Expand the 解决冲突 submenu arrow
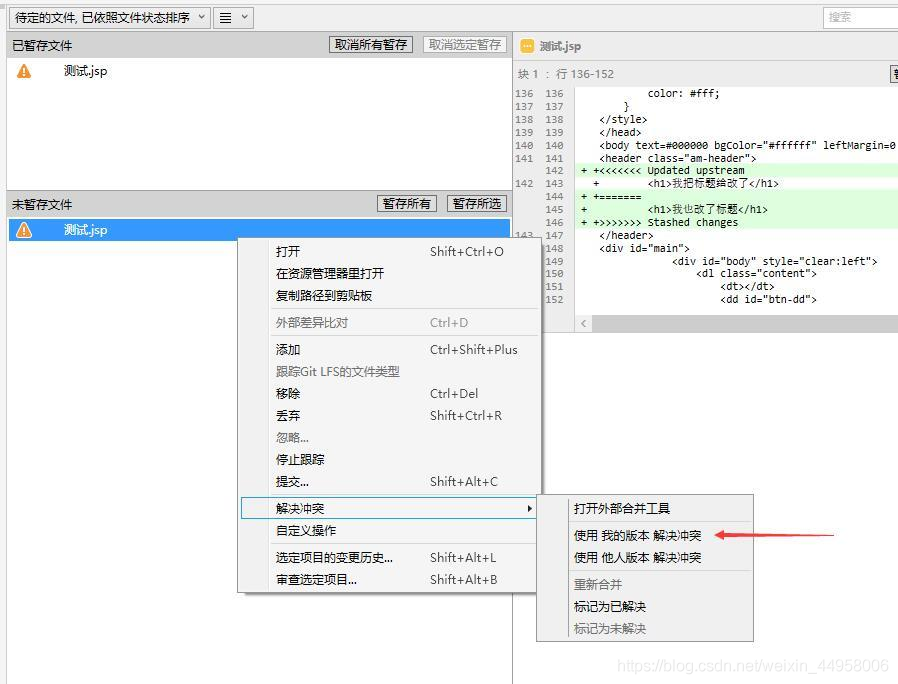 (529, 509)
